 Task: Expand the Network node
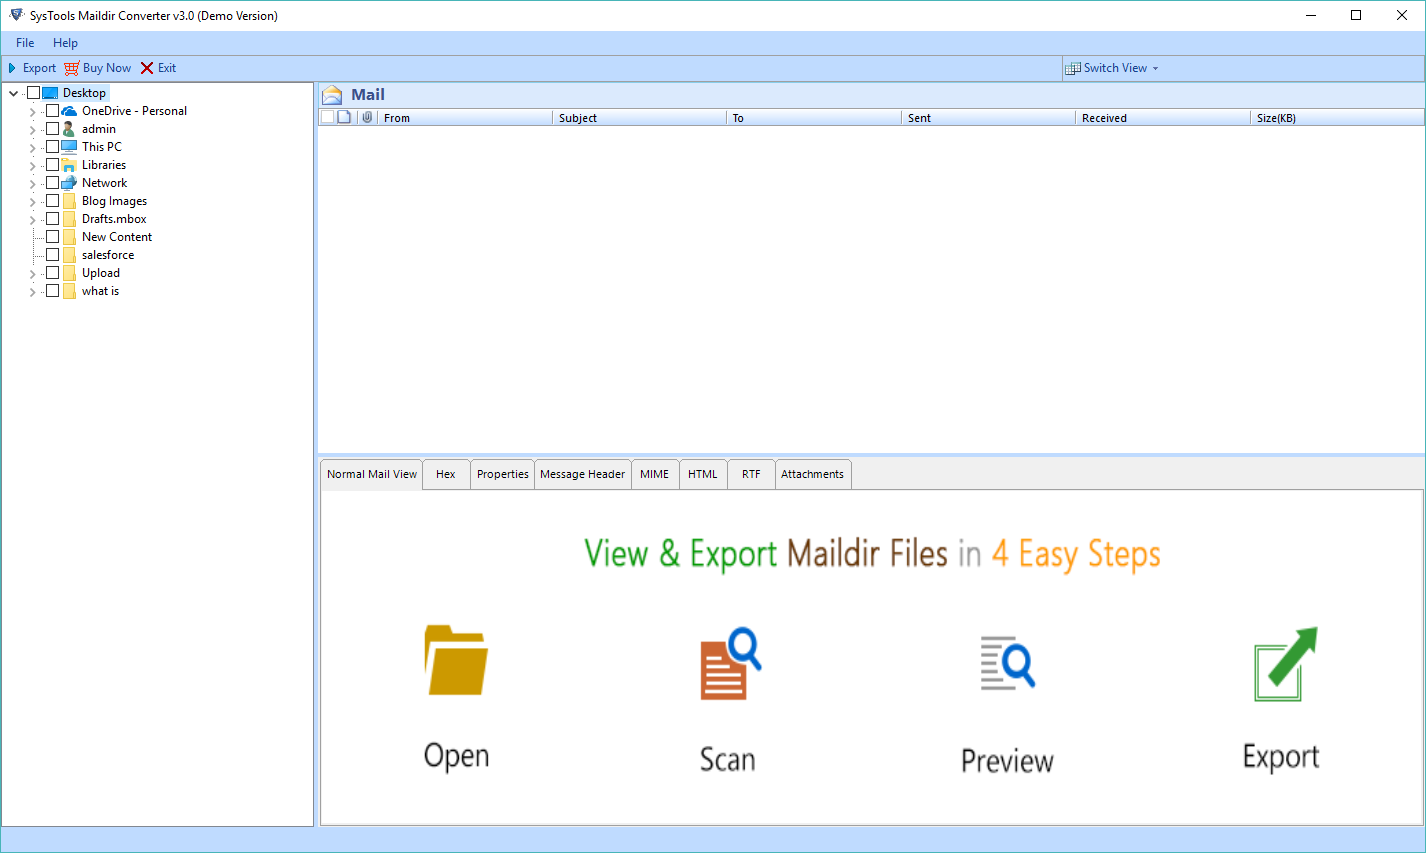32,184
